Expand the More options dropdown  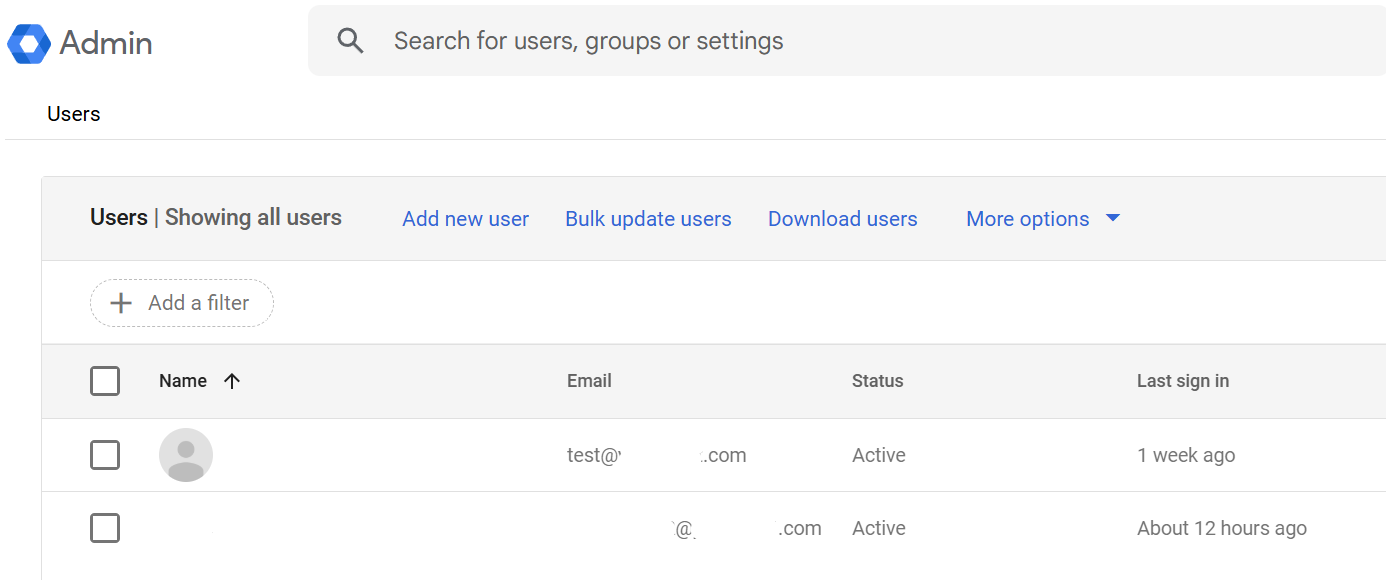pyautogui.click(x=1027, y=219)
